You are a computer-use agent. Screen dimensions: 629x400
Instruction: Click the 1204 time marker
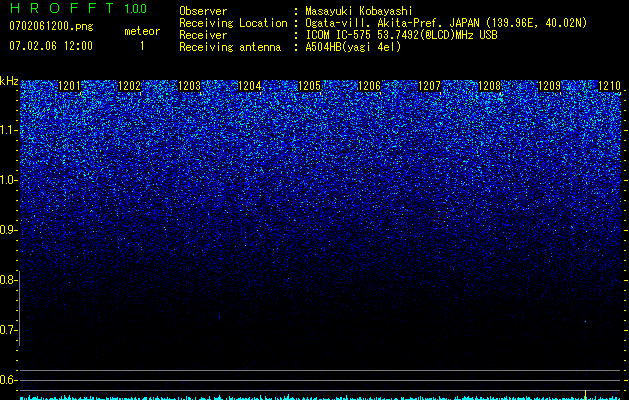coord(250,86)
